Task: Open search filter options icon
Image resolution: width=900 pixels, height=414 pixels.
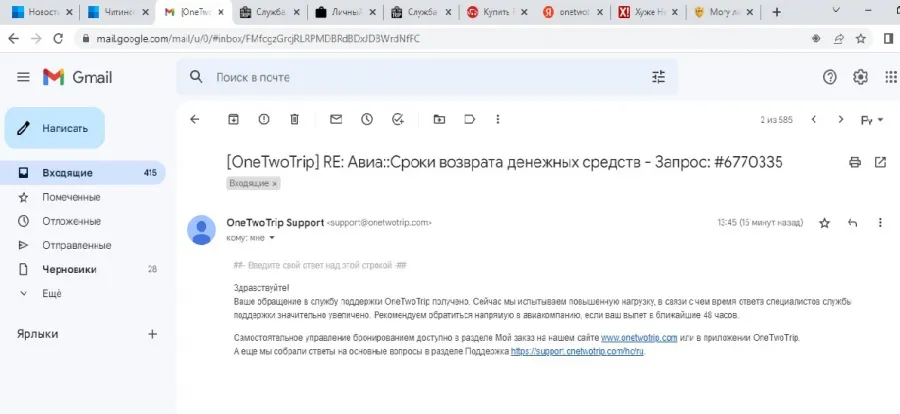Action: (x=658, y=77)
